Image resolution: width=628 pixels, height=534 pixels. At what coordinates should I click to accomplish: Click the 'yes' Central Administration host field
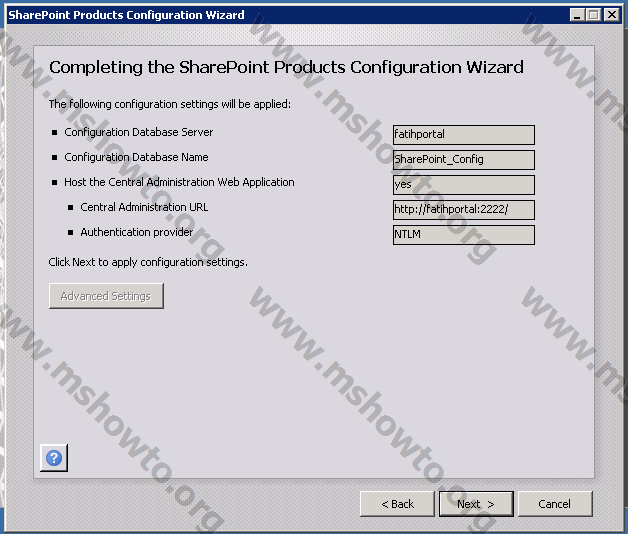pos(464,184)
